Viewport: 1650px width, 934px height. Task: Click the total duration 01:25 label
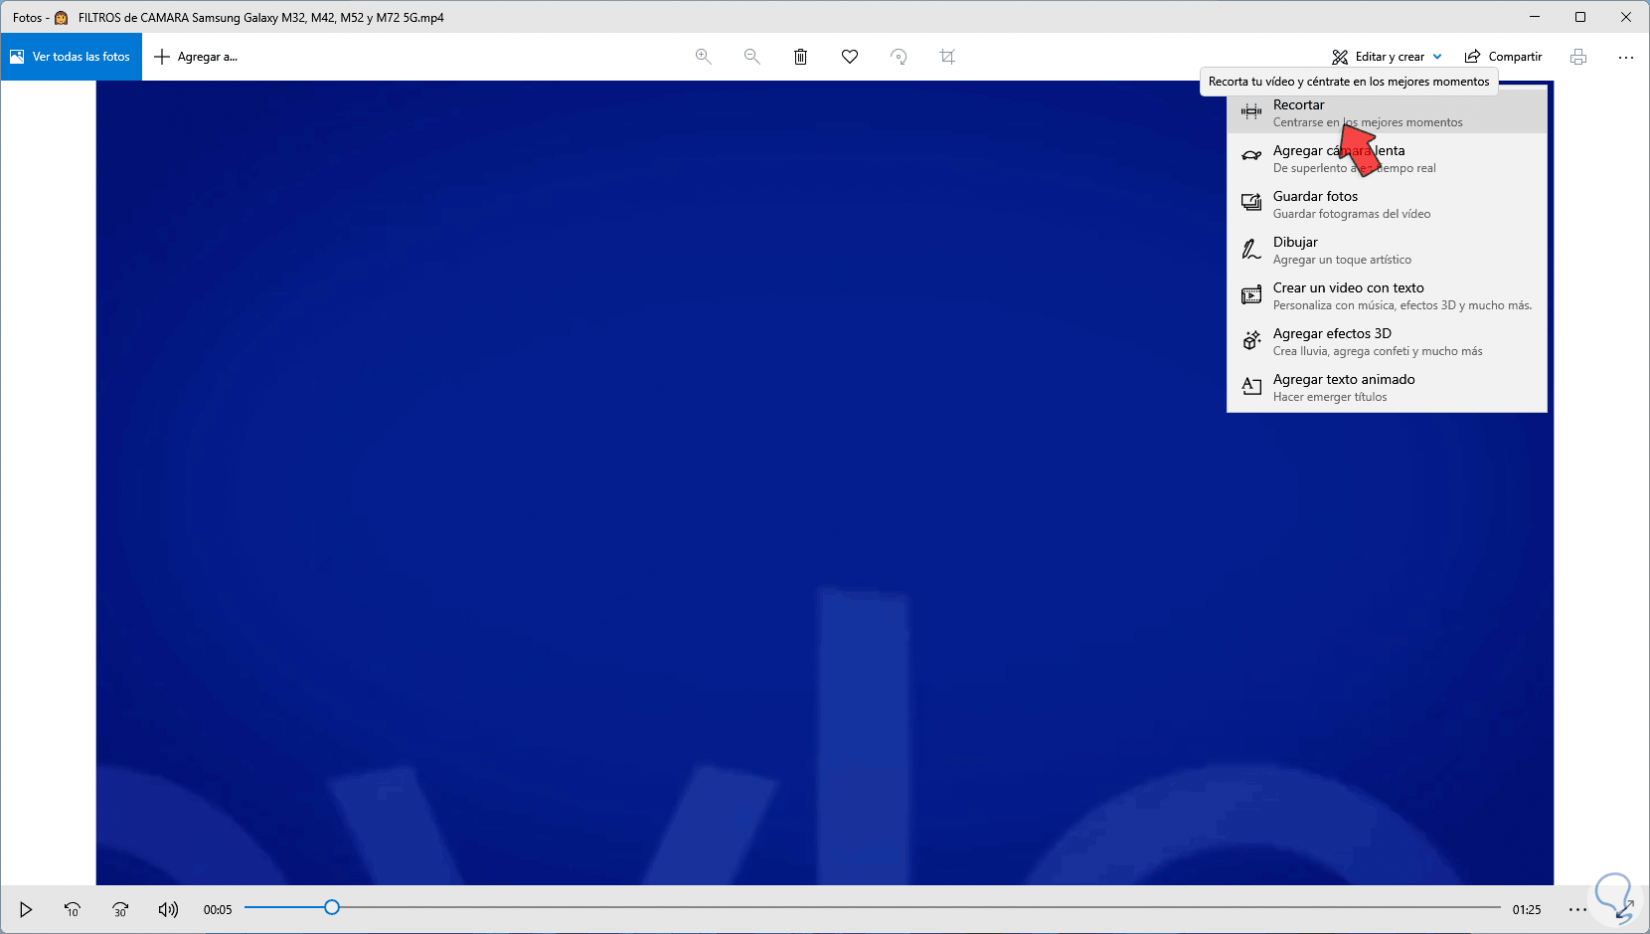pyautogui.click(x=1526, y=910)
